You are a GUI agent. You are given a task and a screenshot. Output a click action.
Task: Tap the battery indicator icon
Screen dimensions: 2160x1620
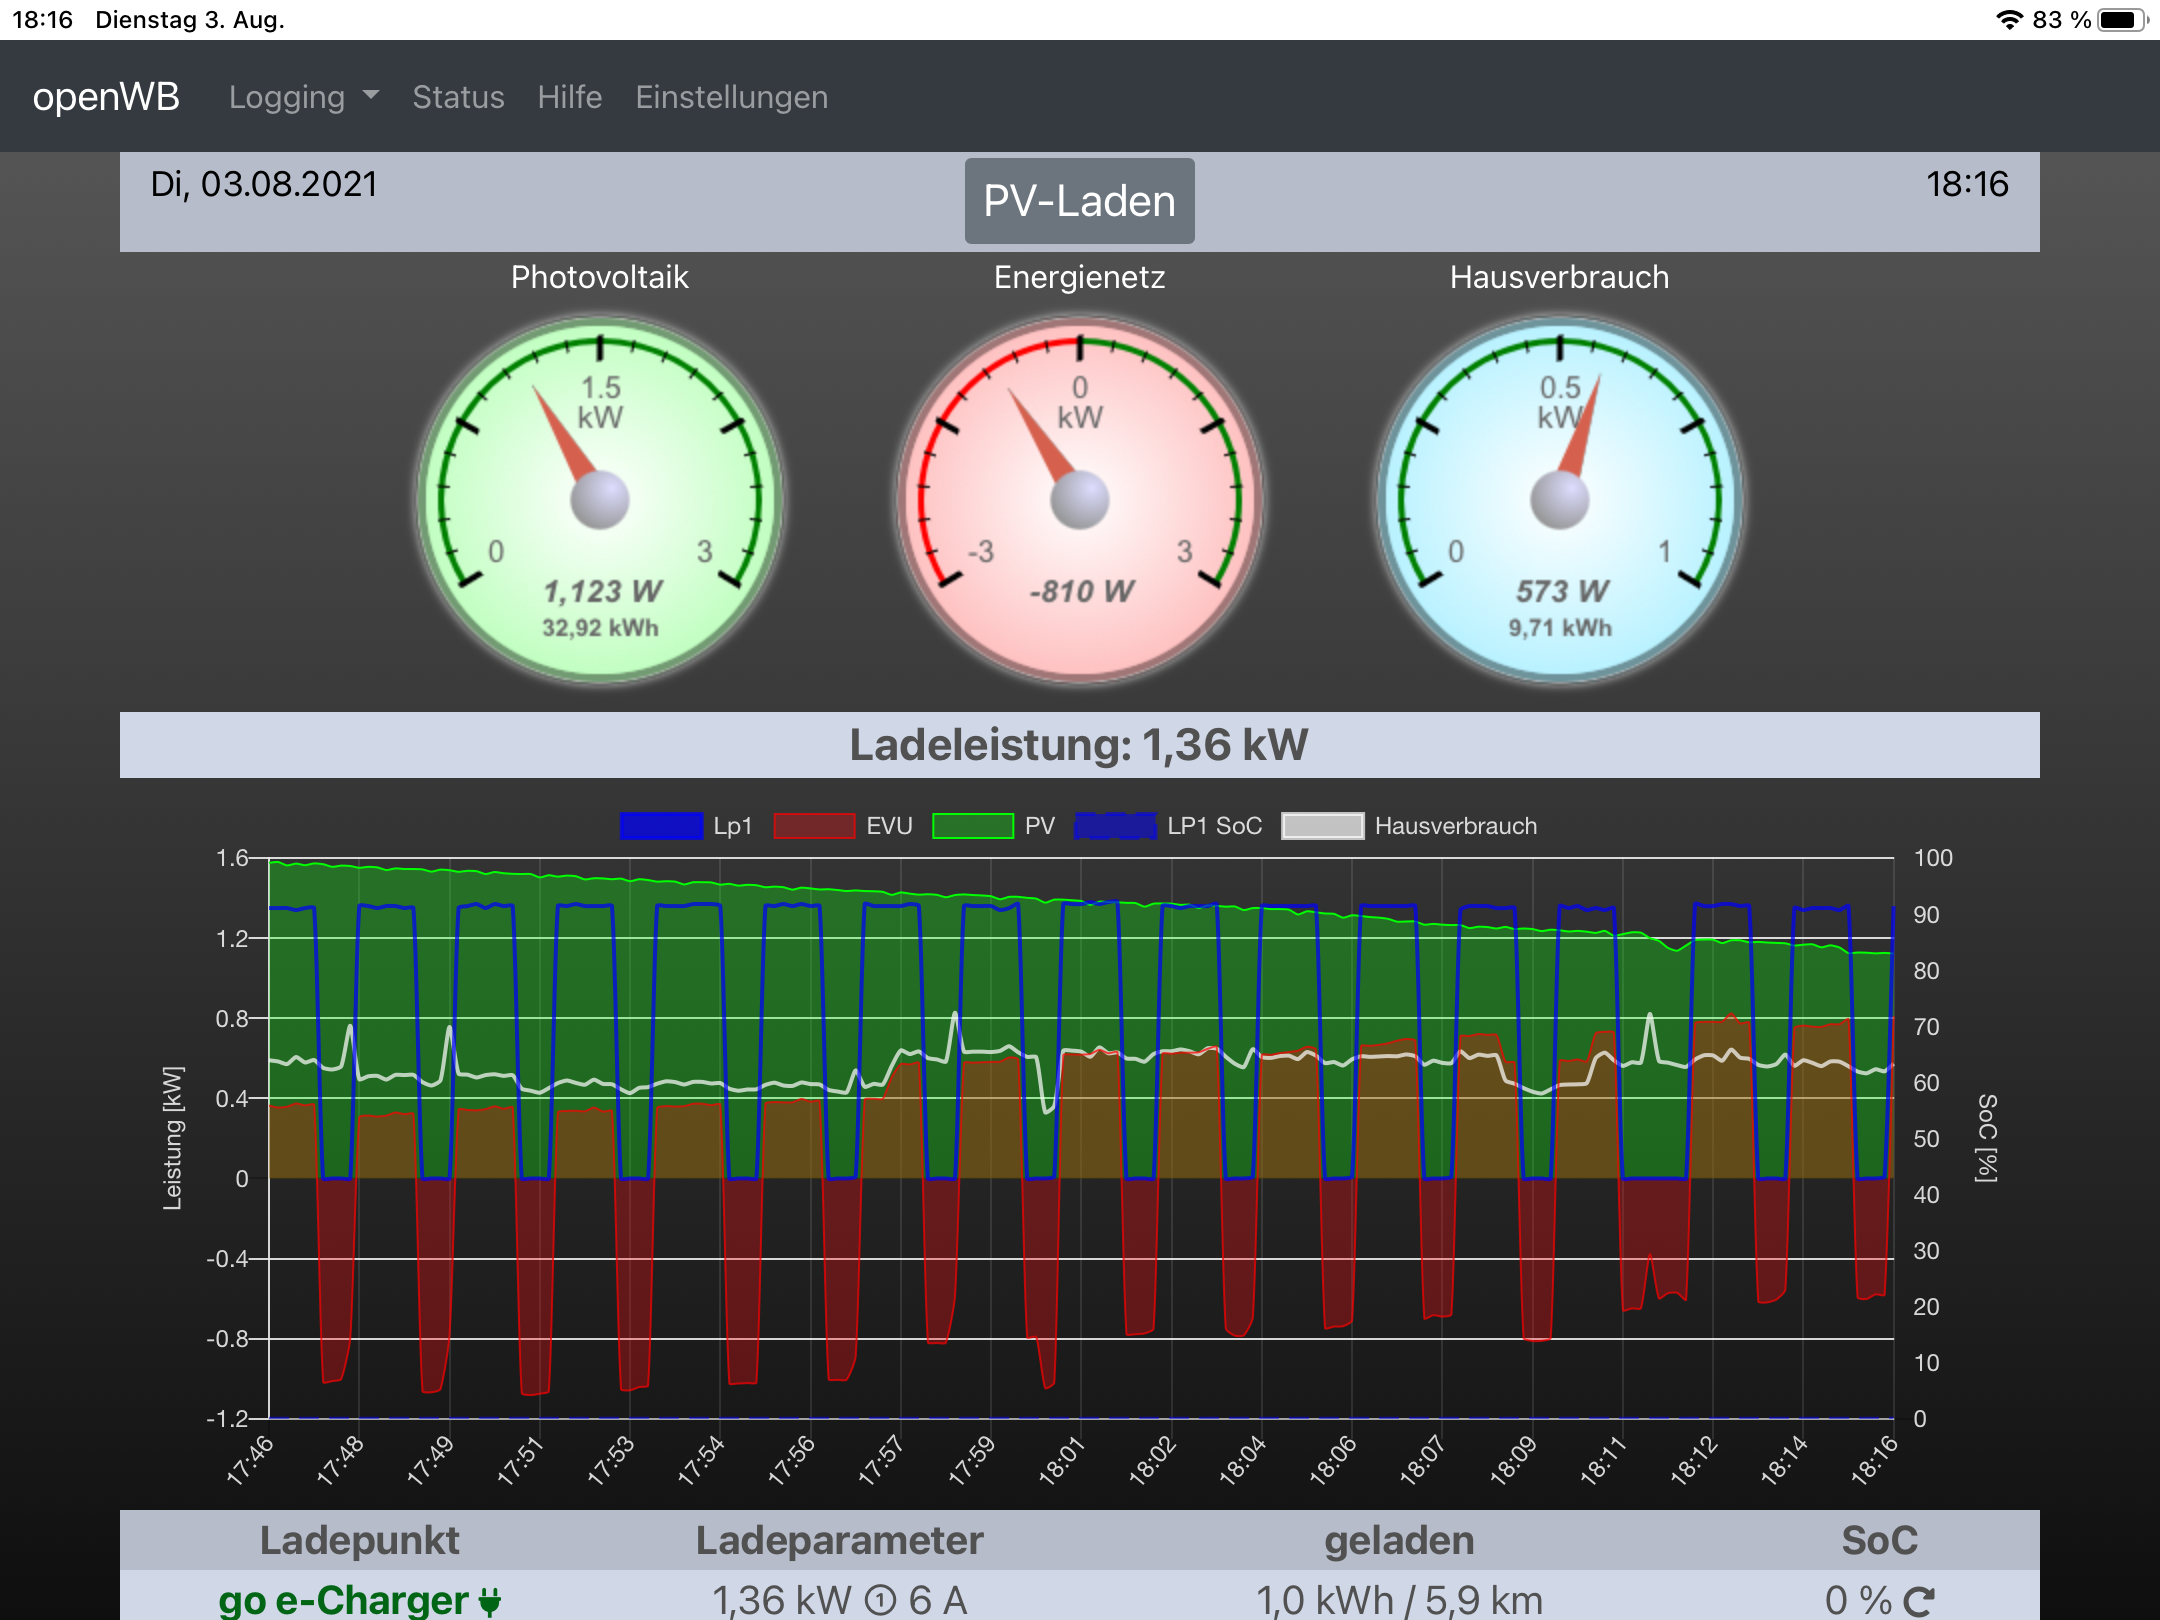[x=2121, y=20]
